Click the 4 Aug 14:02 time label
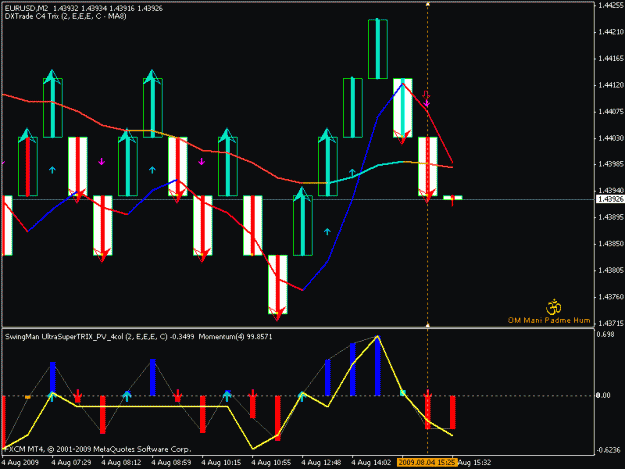 pos(371,463)
